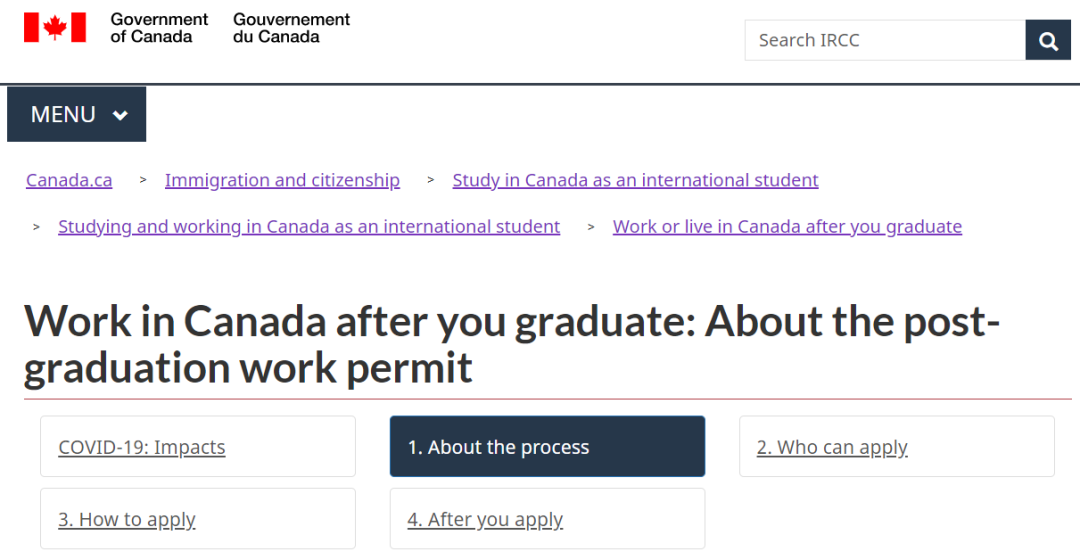This screenshot has width=1080, height=560.
Task: Open Work or live in Canada after you graduate
Action: [787, 227]
